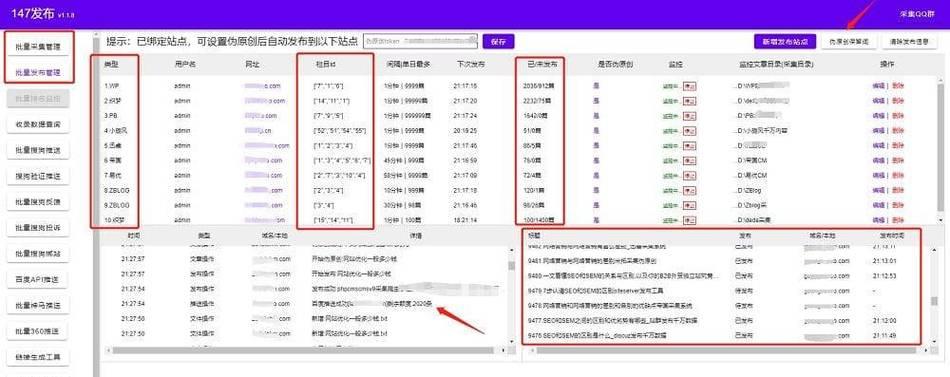The height and width of the screenshot is (377, 950).
Task: Edit the 1.WP site row
Action: [879, 86]
